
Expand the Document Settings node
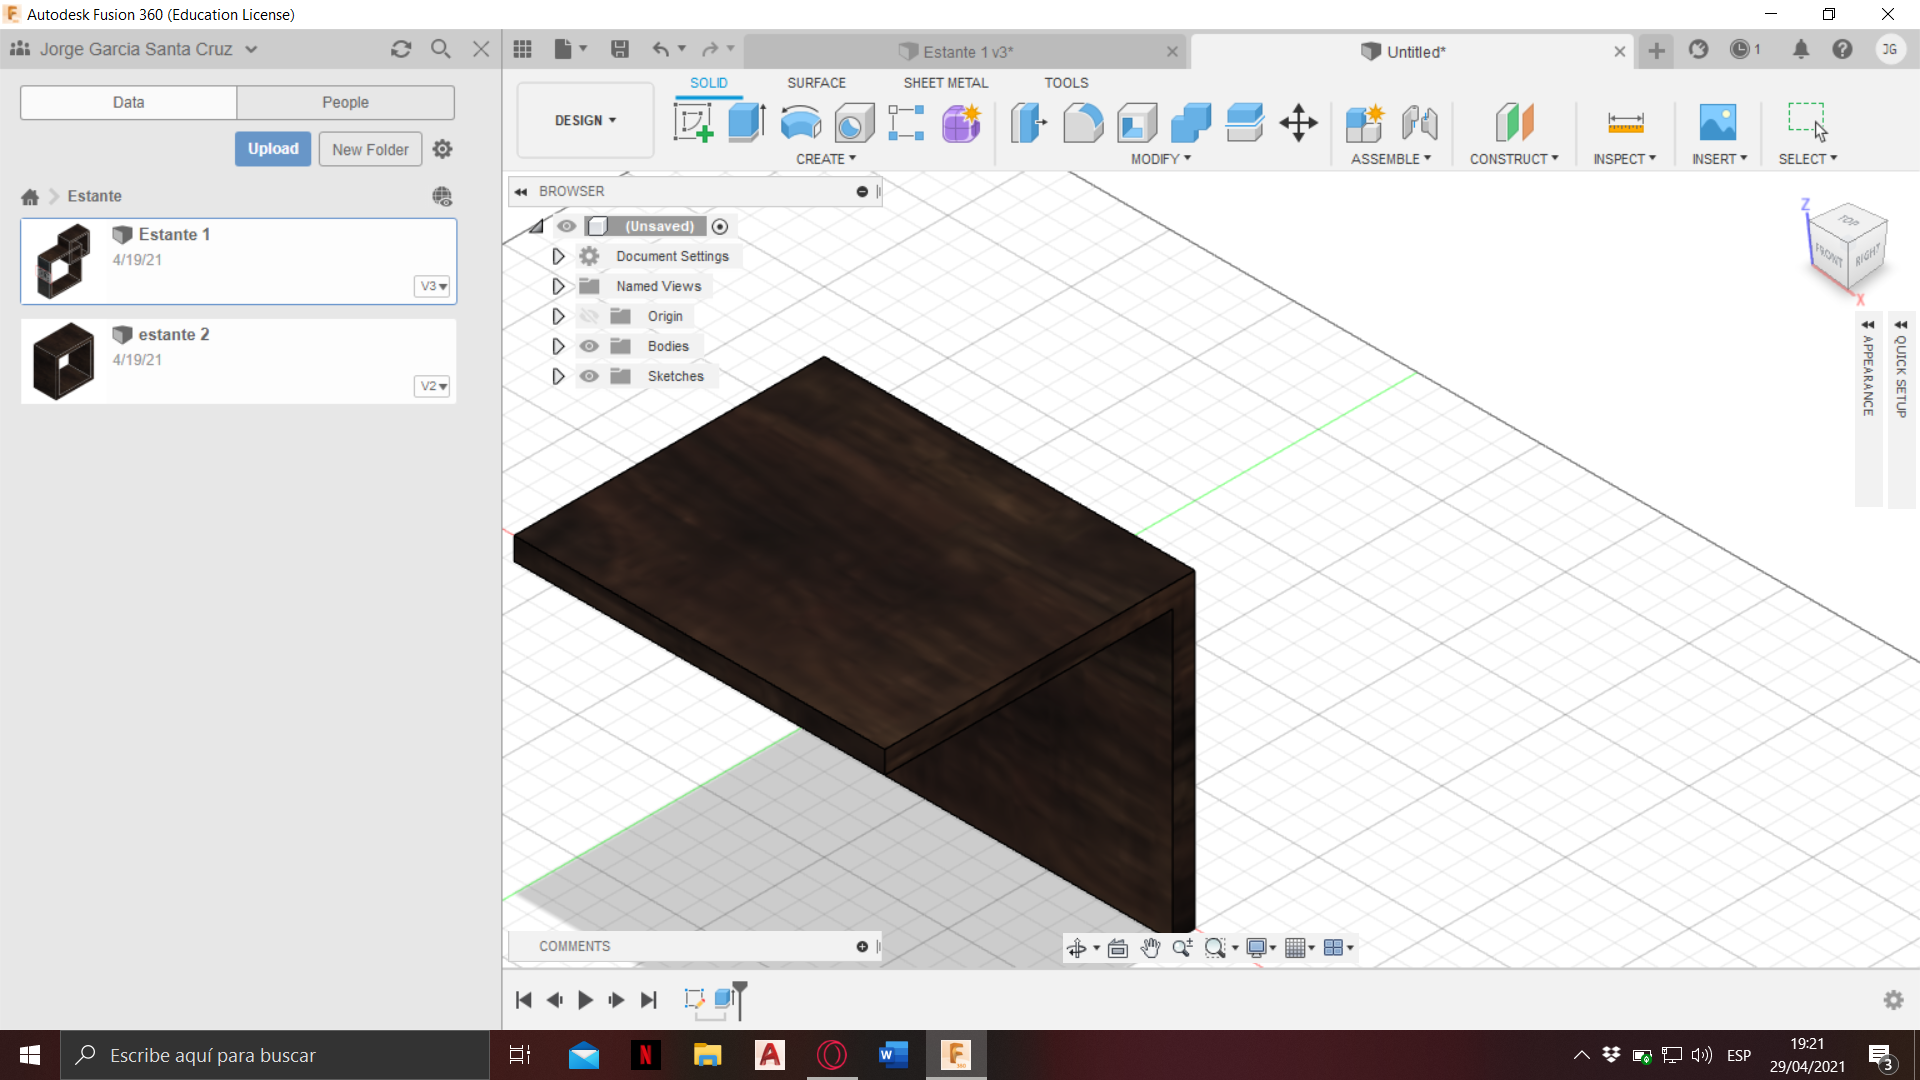coord(558,256)
